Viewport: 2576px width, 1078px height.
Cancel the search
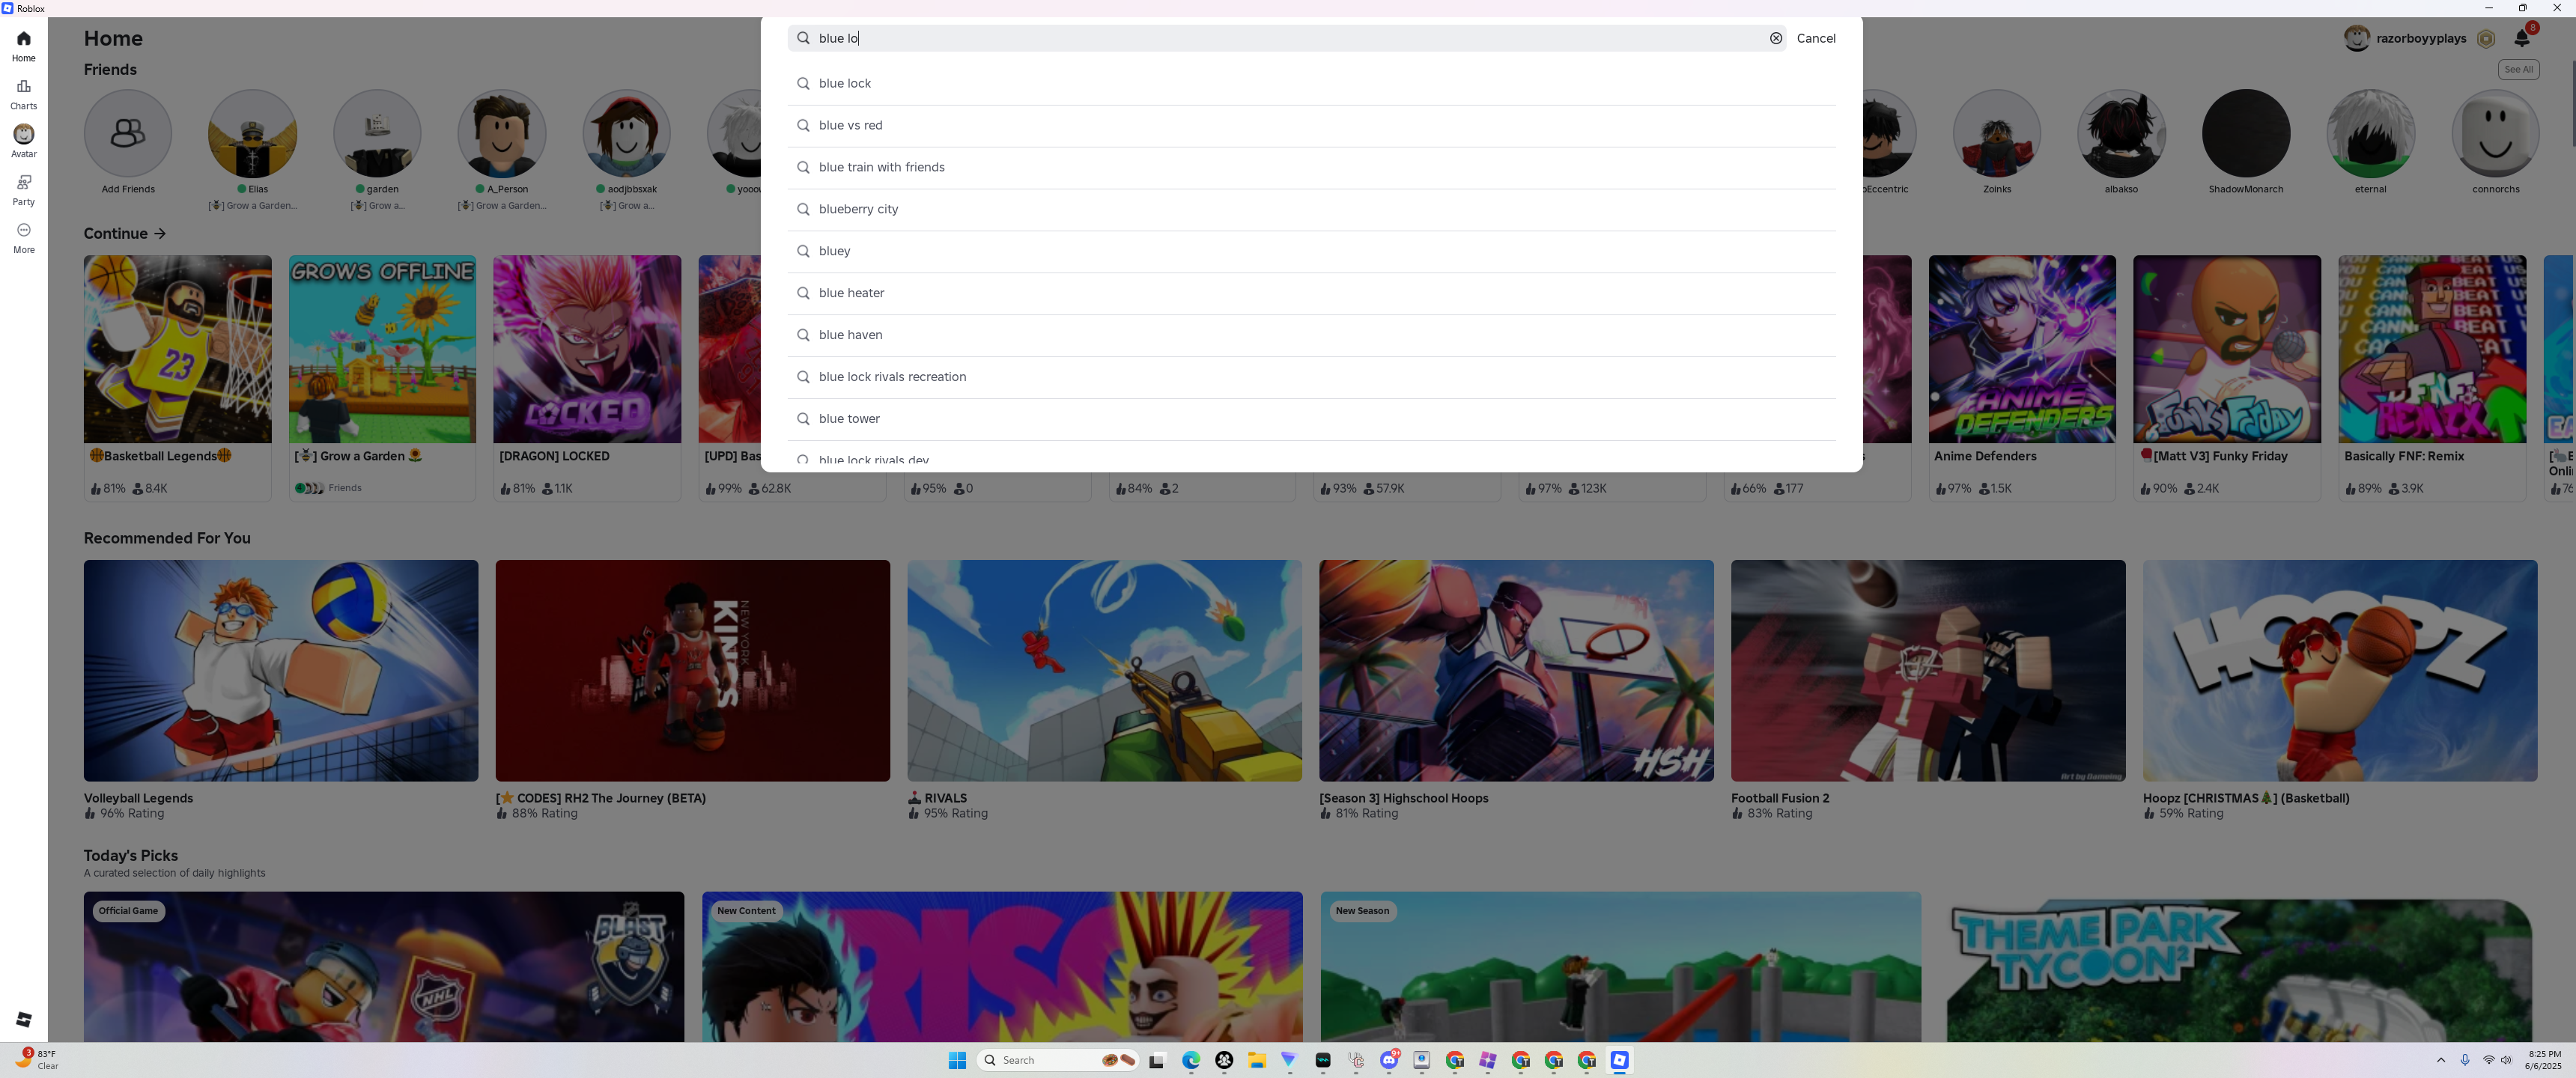pyautogui.click(x=1816, y=38)
